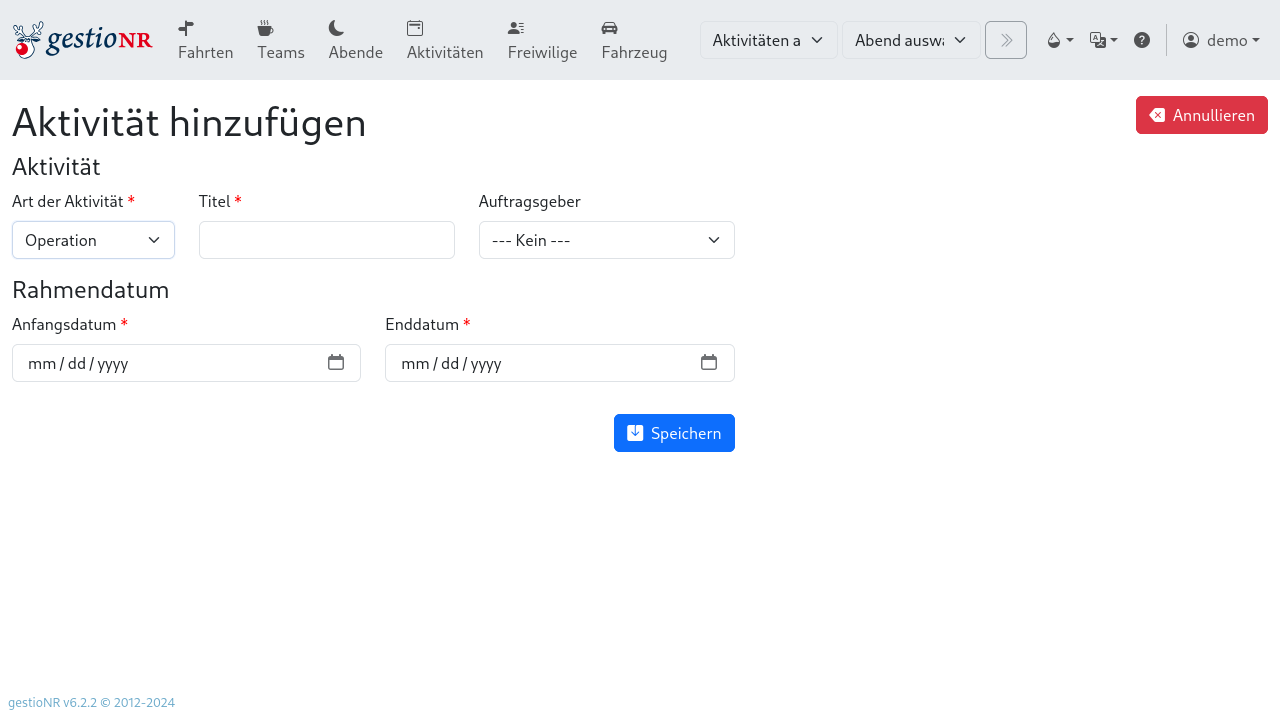Click the Fahrzeug car icon
Image resolution: width=1280 pixels, height=720 pixels.
tap(607, 28)
